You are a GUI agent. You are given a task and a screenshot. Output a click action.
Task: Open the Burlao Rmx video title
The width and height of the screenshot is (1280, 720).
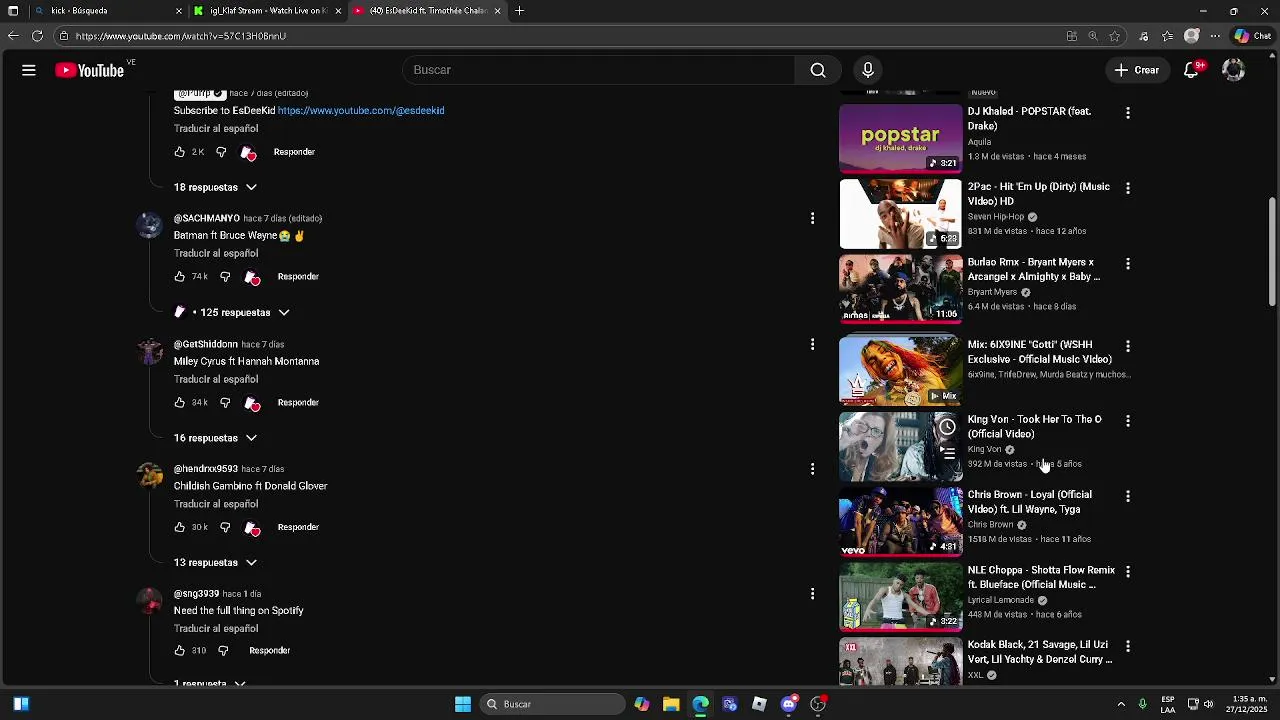click(1034, 270)
